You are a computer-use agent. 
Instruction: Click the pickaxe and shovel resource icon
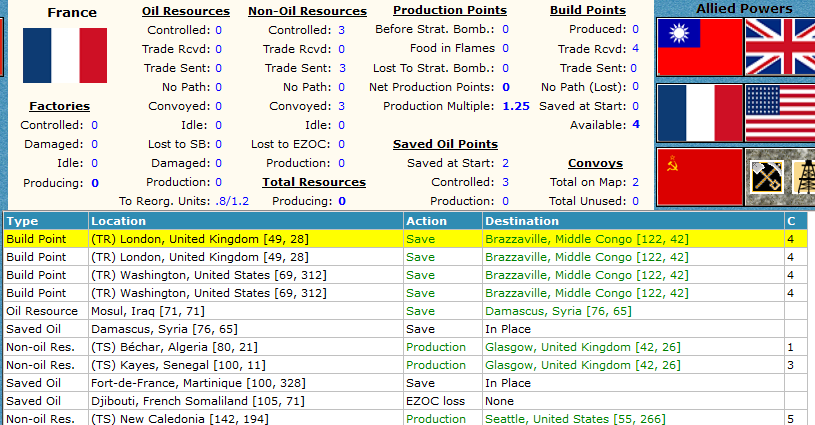tap(767, 177)
